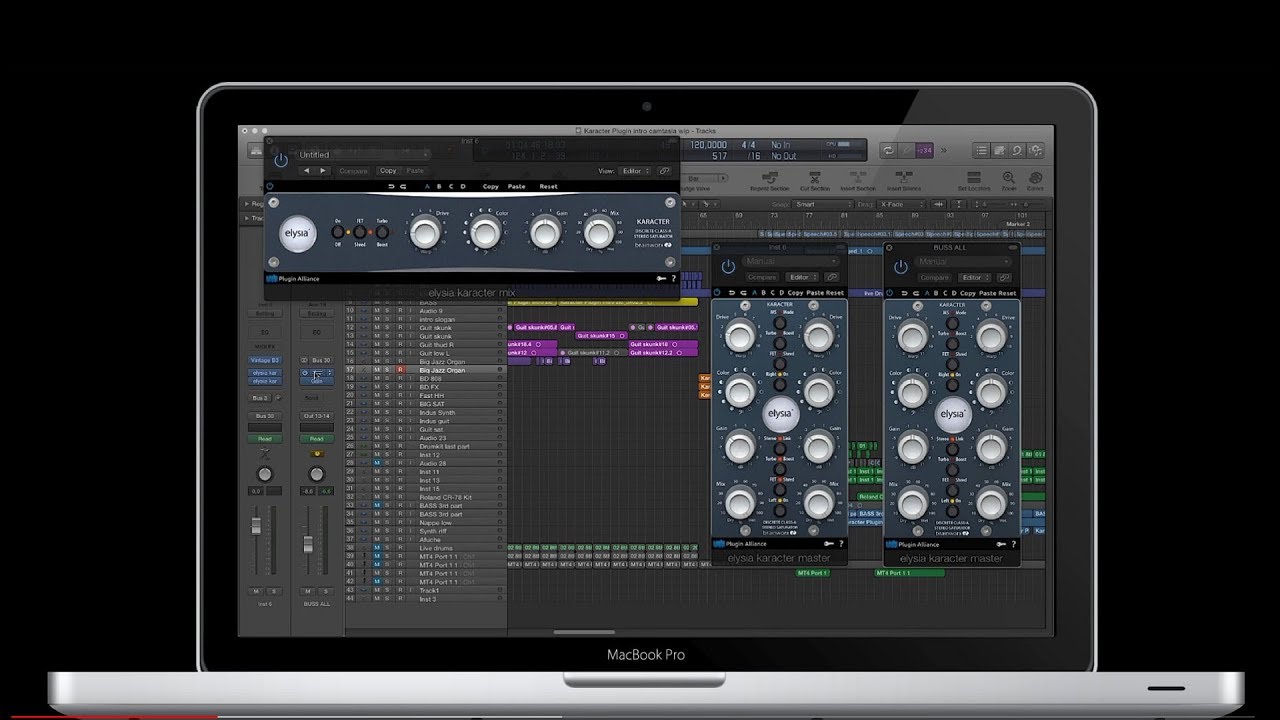
Task: Click the Zoom toolbar icon
Action: pyautogui.click(x=1009, y=177)
